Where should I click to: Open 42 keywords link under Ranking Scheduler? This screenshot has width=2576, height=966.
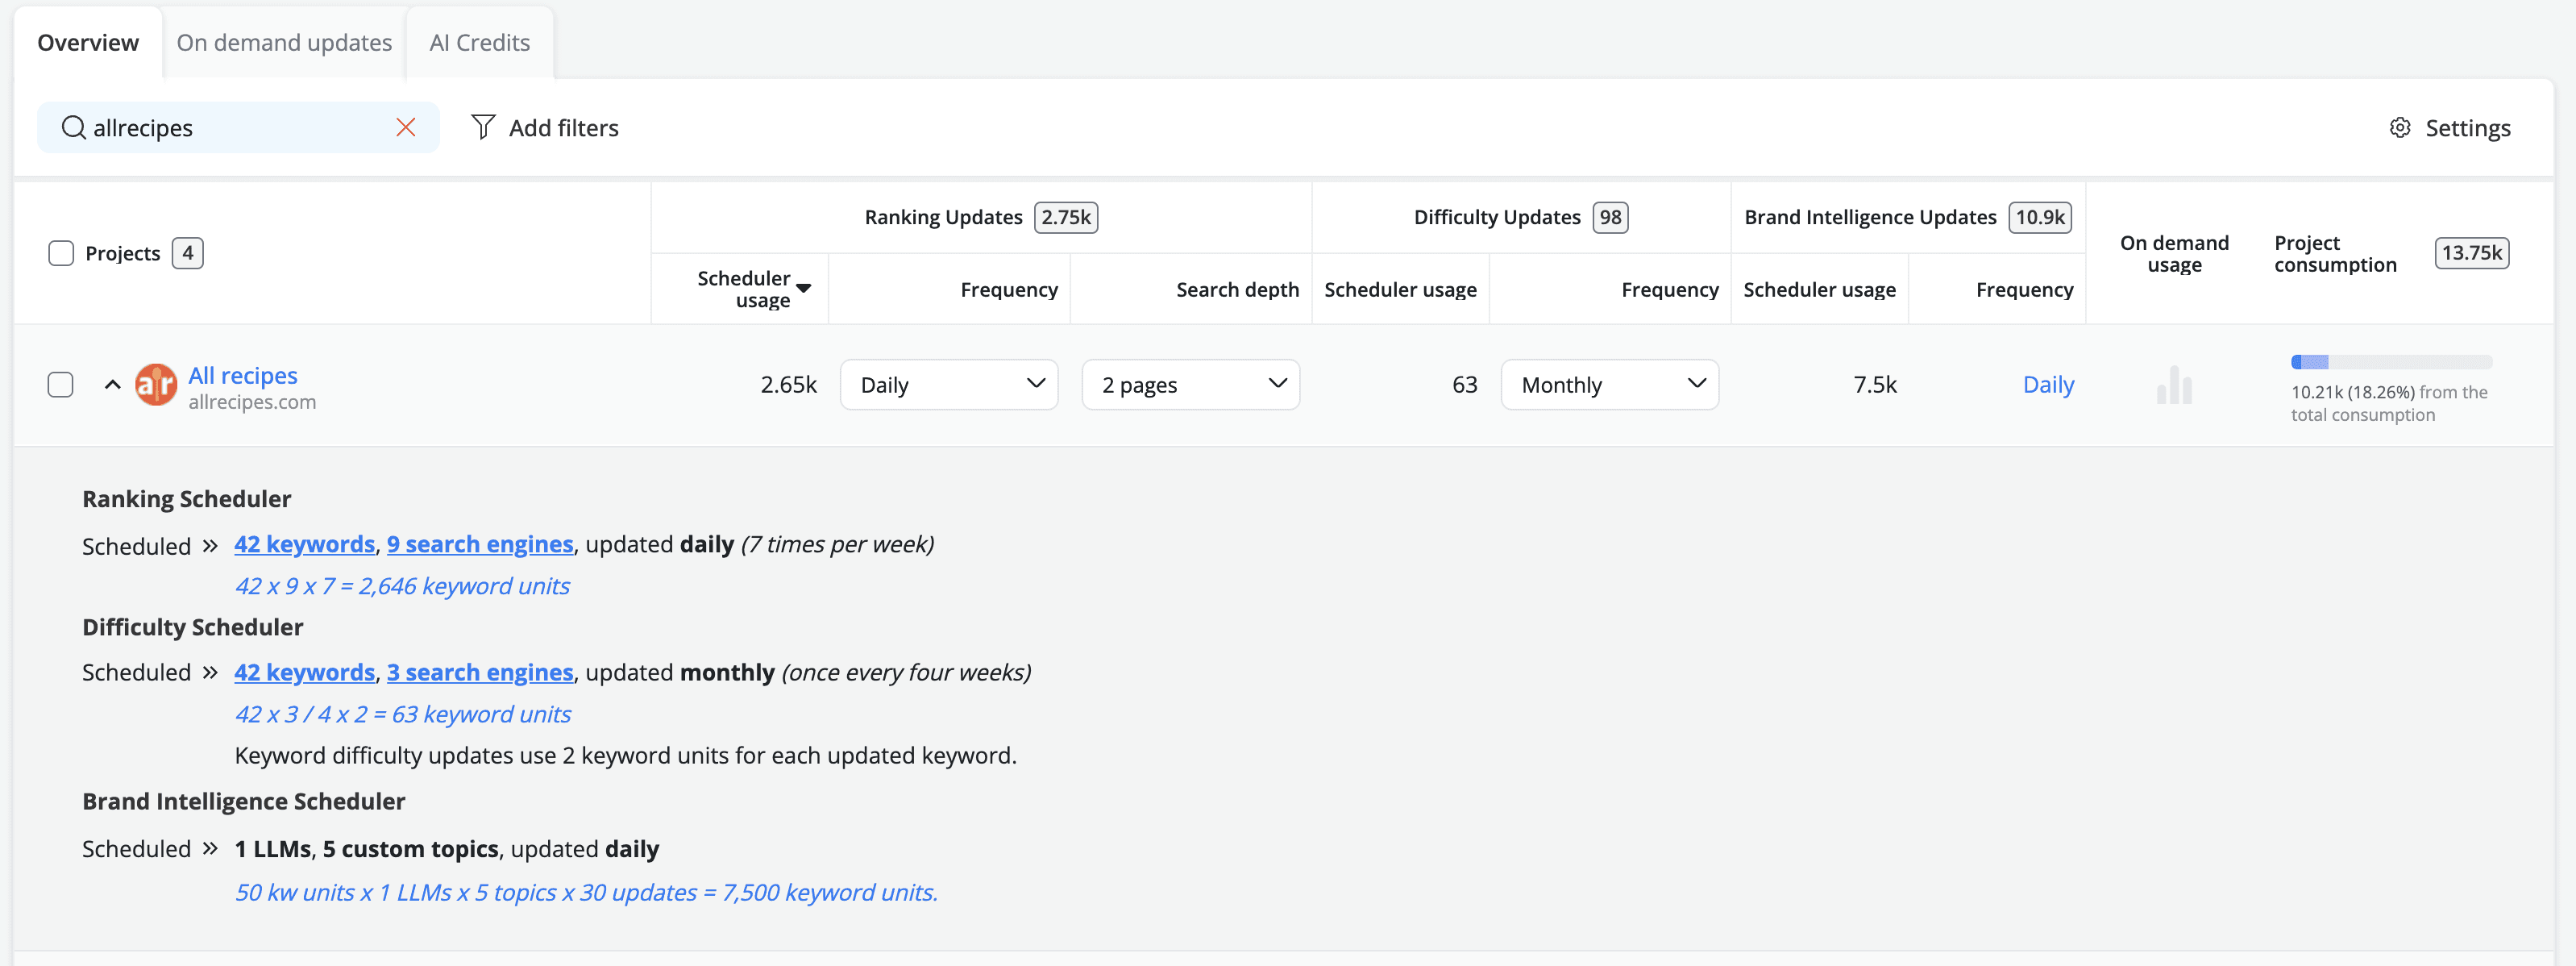click(x=305, y=544)
